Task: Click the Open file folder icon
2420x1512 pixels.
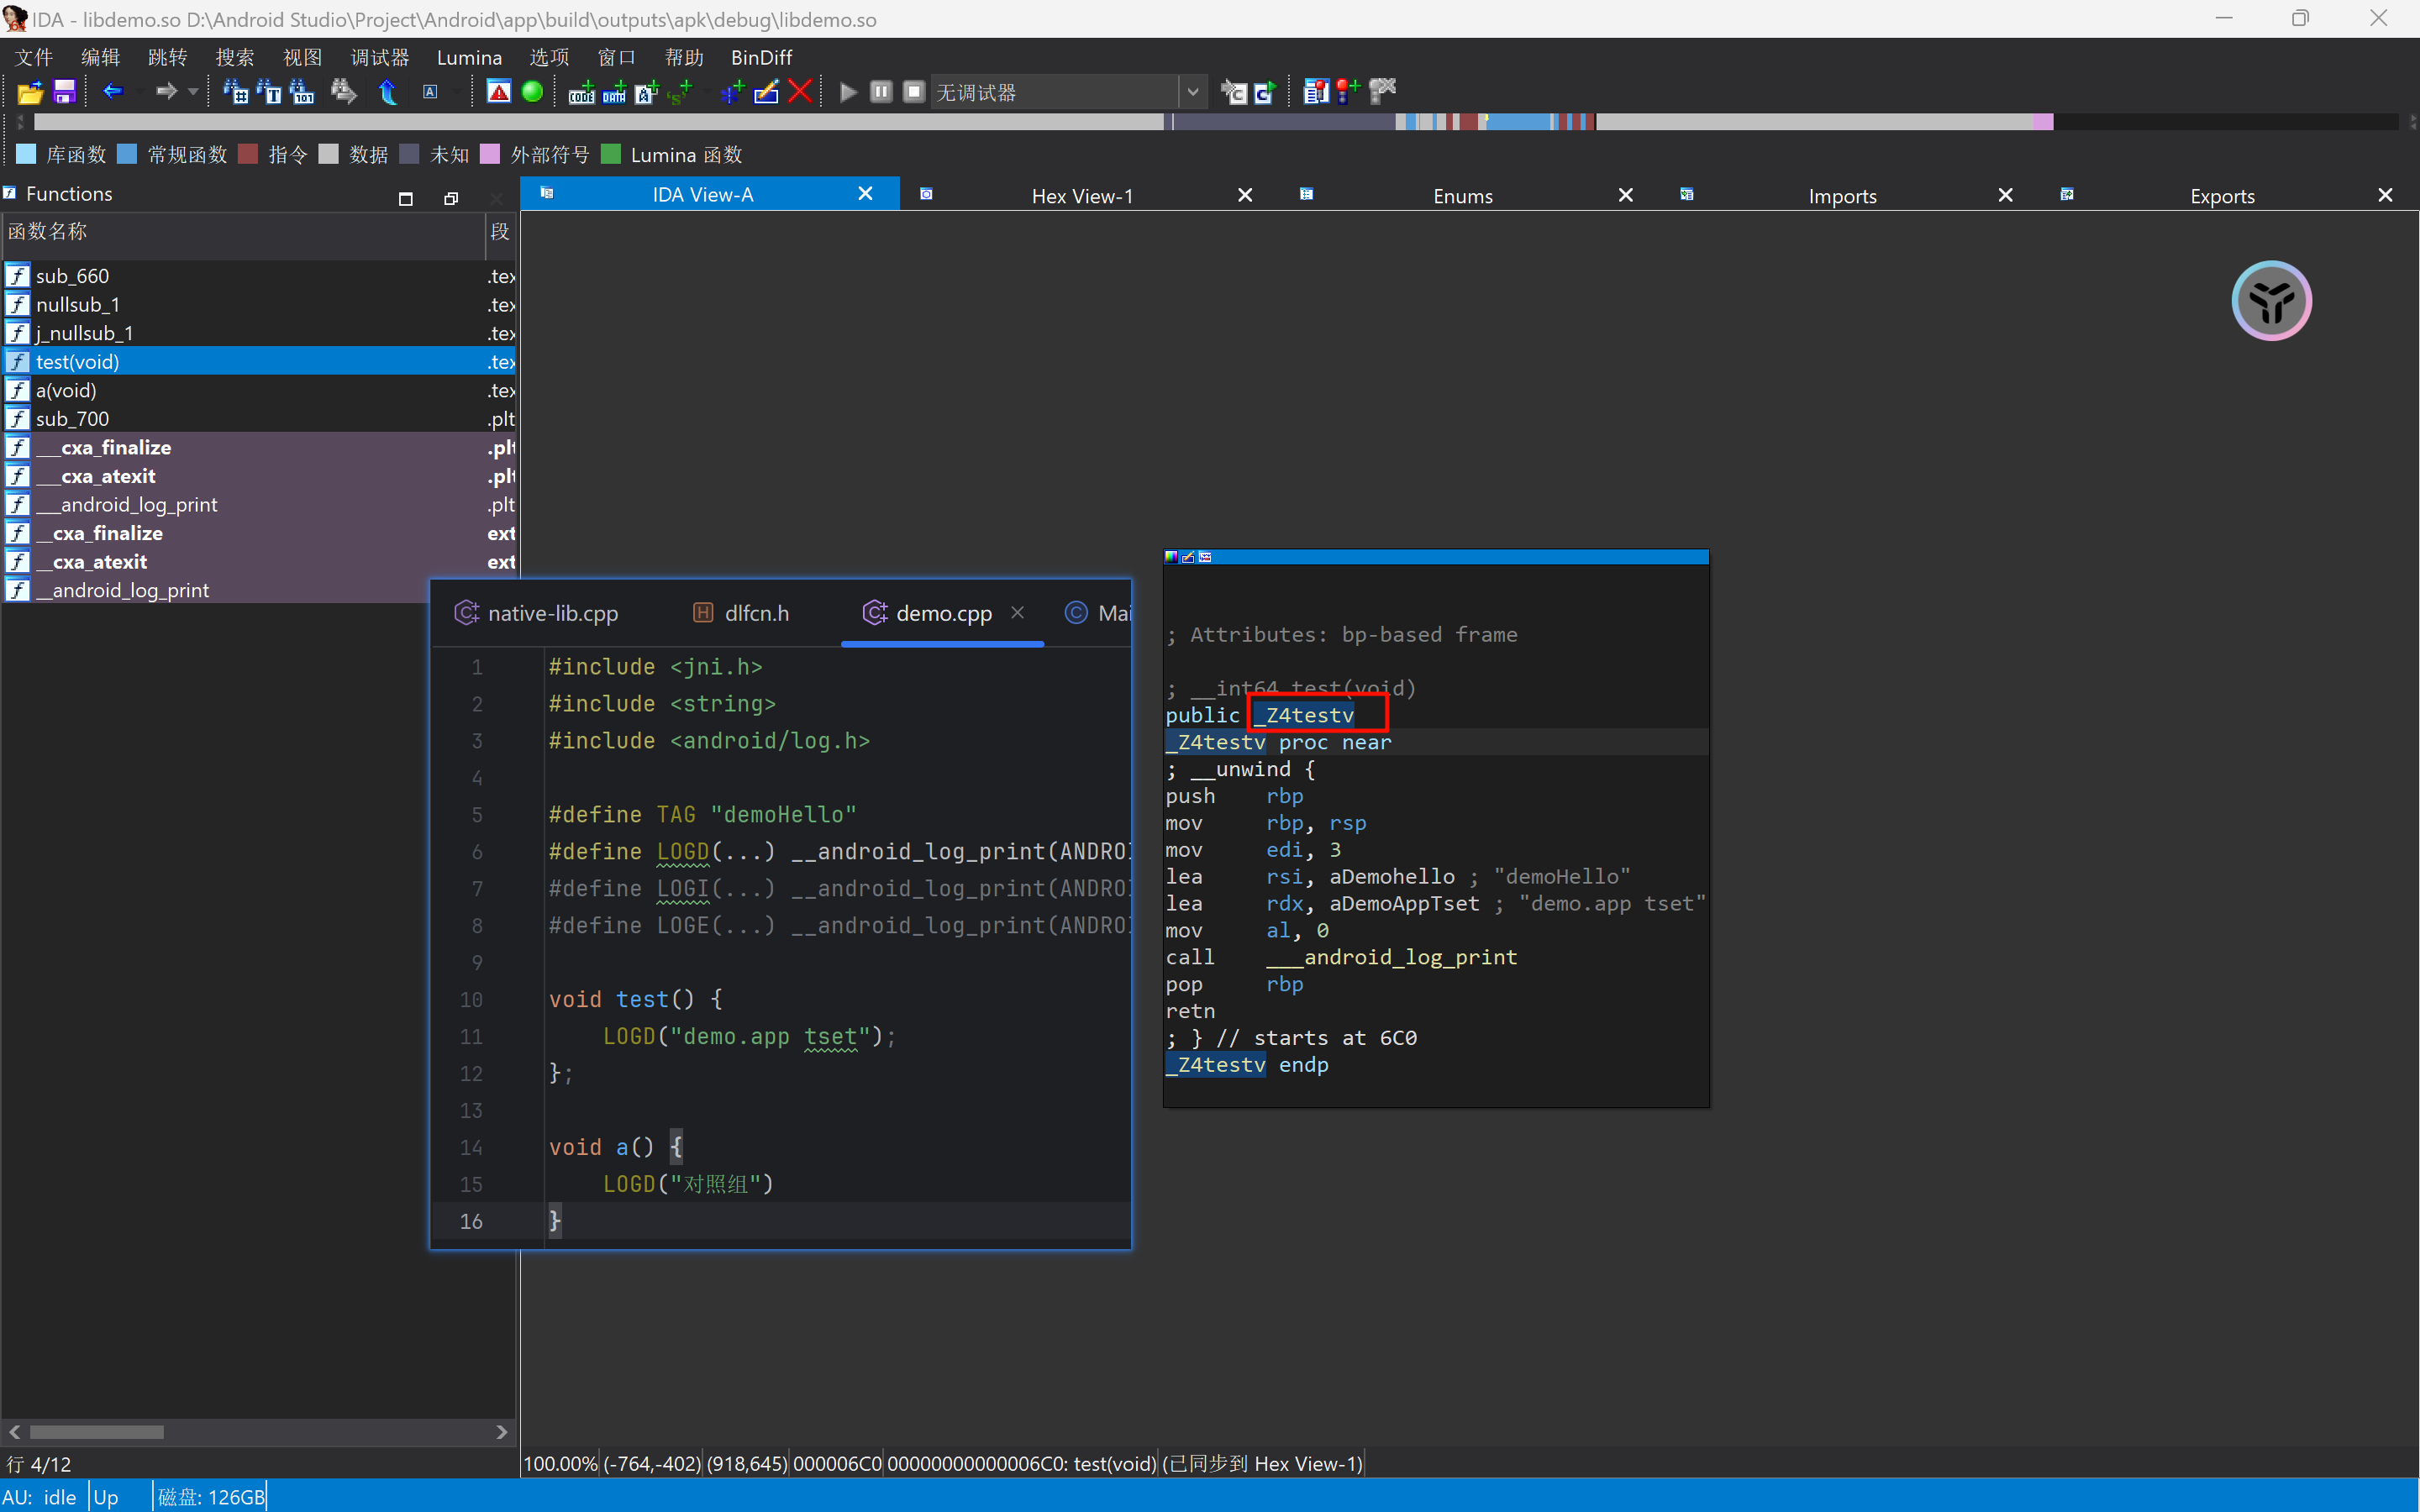Action: tap(30, 92)
